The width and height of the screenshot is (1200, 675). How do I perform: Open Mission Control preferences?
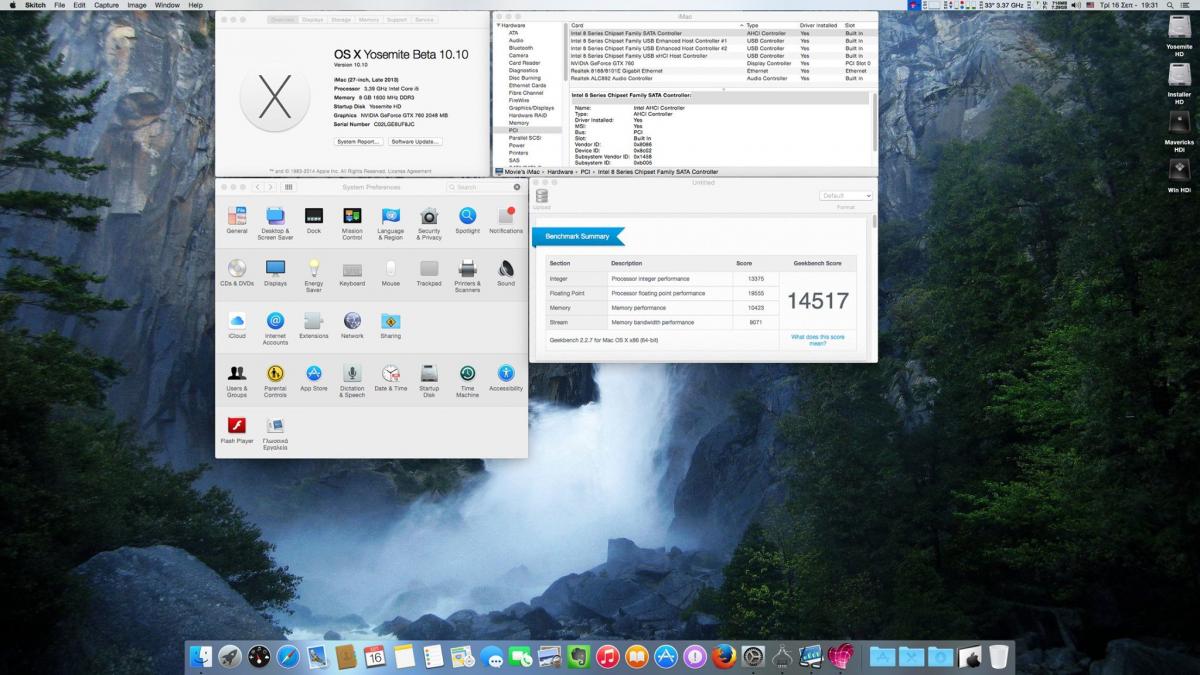click(x=352, y=222)
